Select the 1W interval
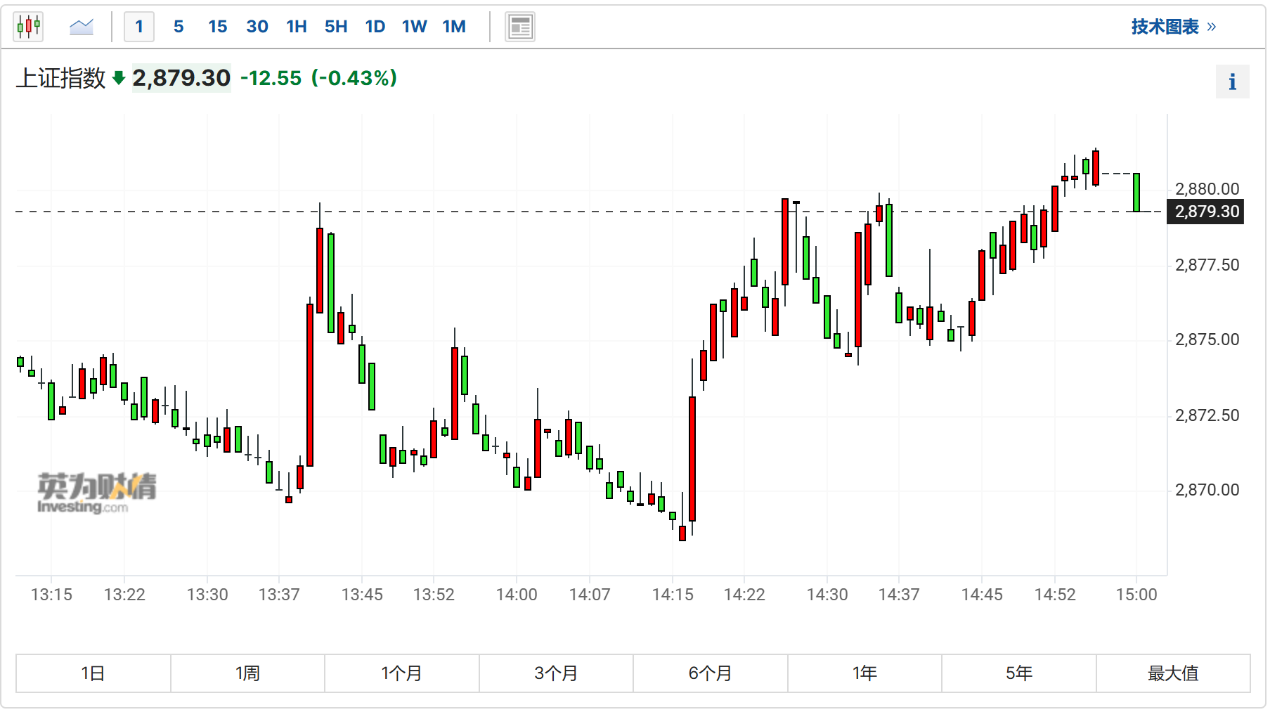Image resolution: width=1270 pixels, height=712 pixels. 414,27
